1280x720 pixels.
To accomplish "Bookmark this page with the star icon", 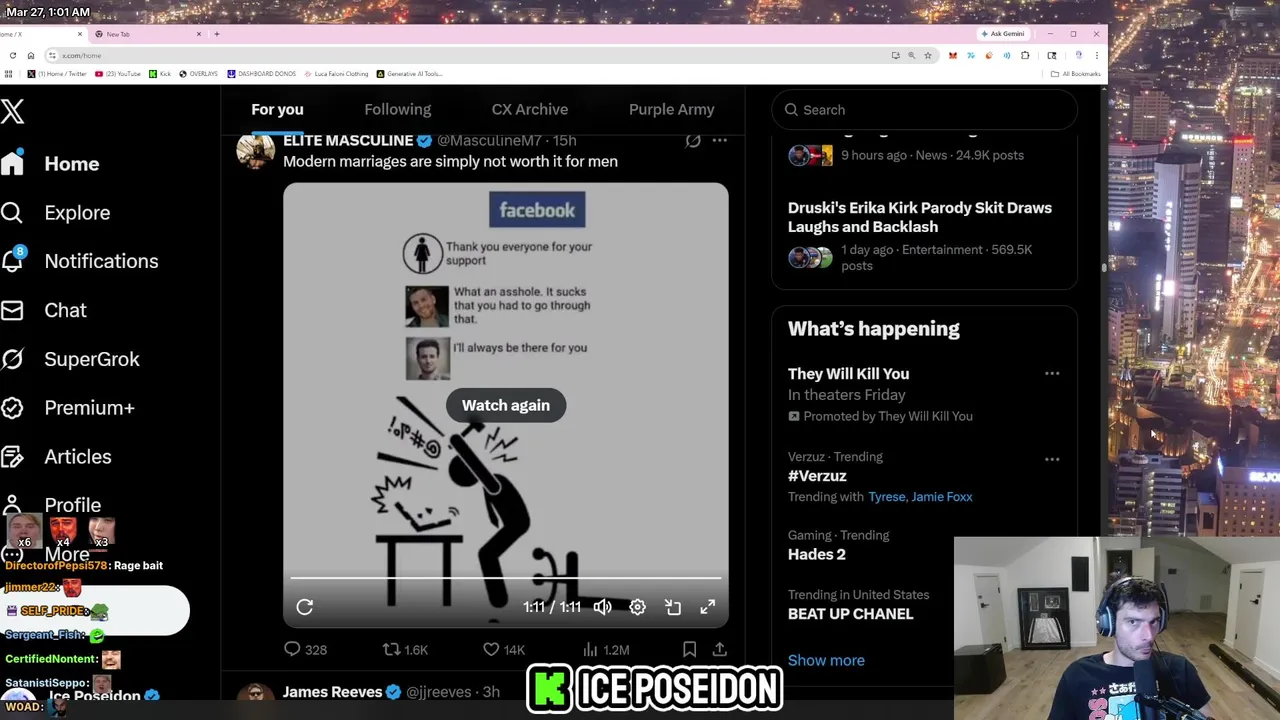I will (927, 56).
